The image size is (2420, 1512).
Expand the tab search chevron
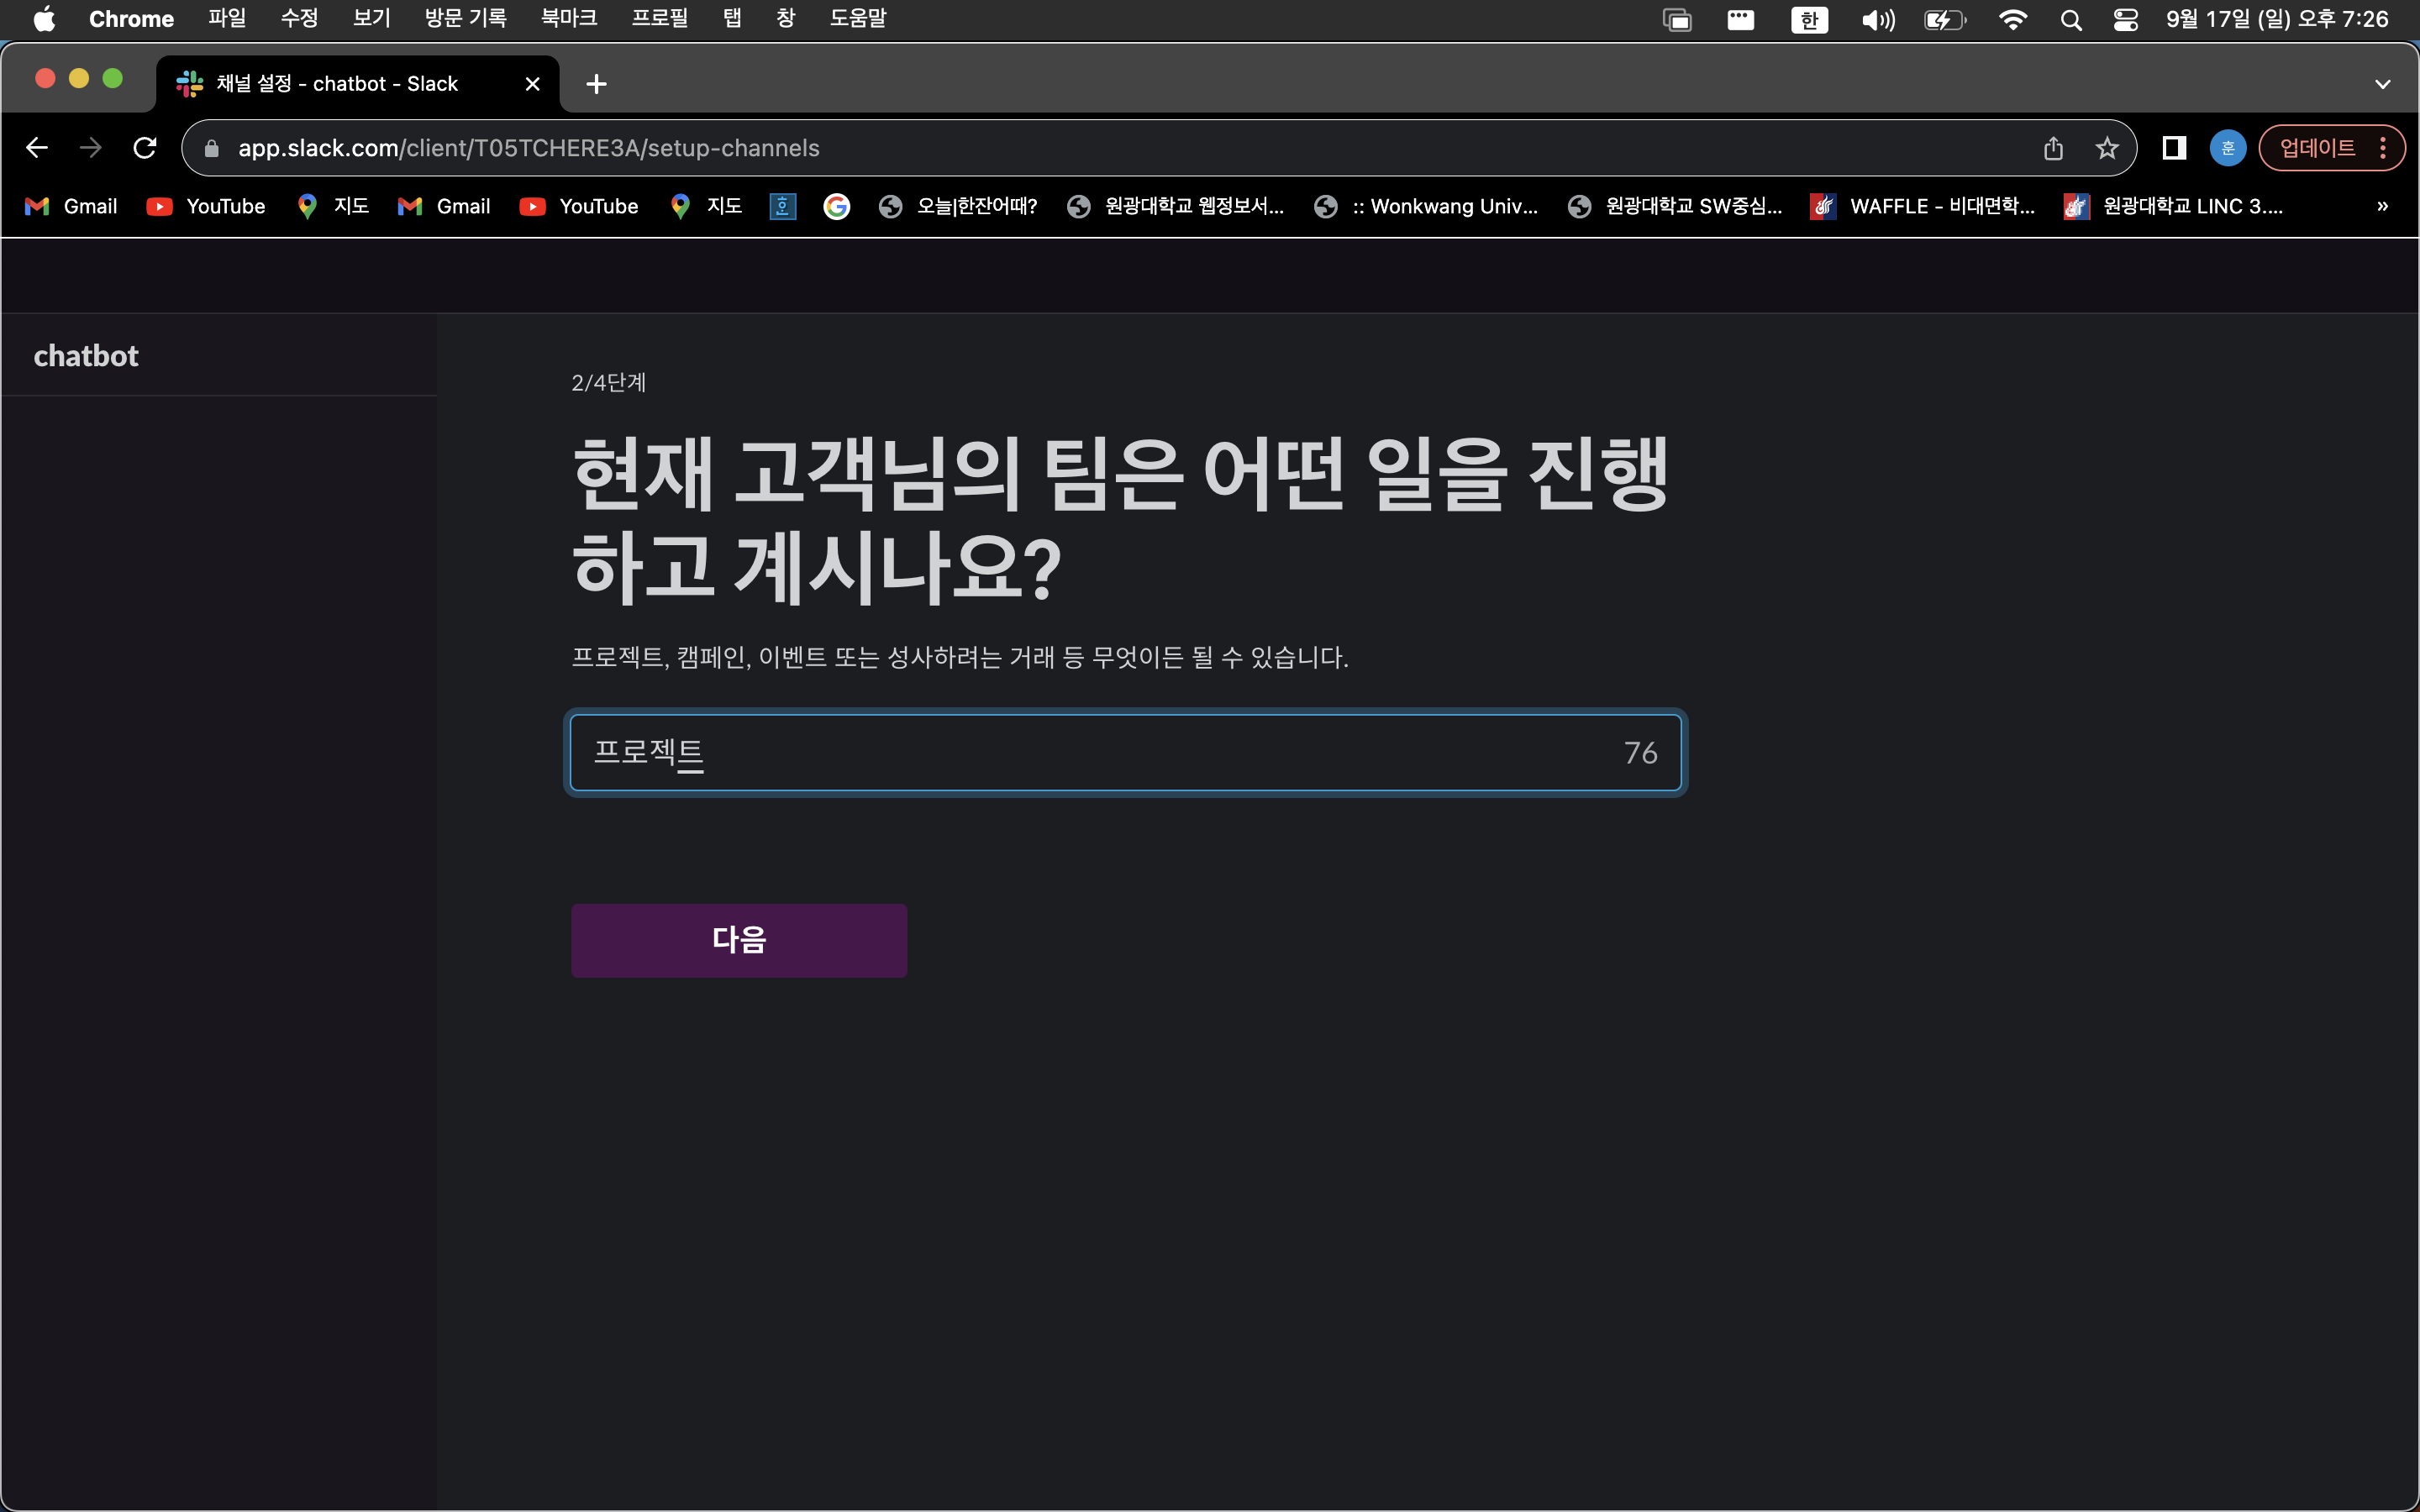(x=2383, y=84)
